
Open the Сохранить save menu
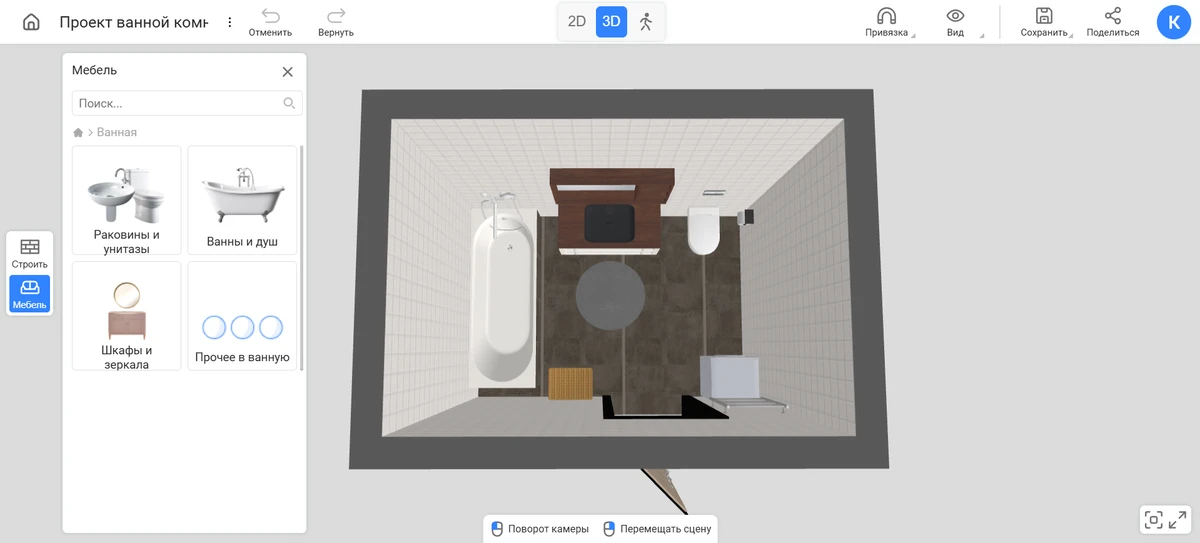click(x=1045, y=22)
